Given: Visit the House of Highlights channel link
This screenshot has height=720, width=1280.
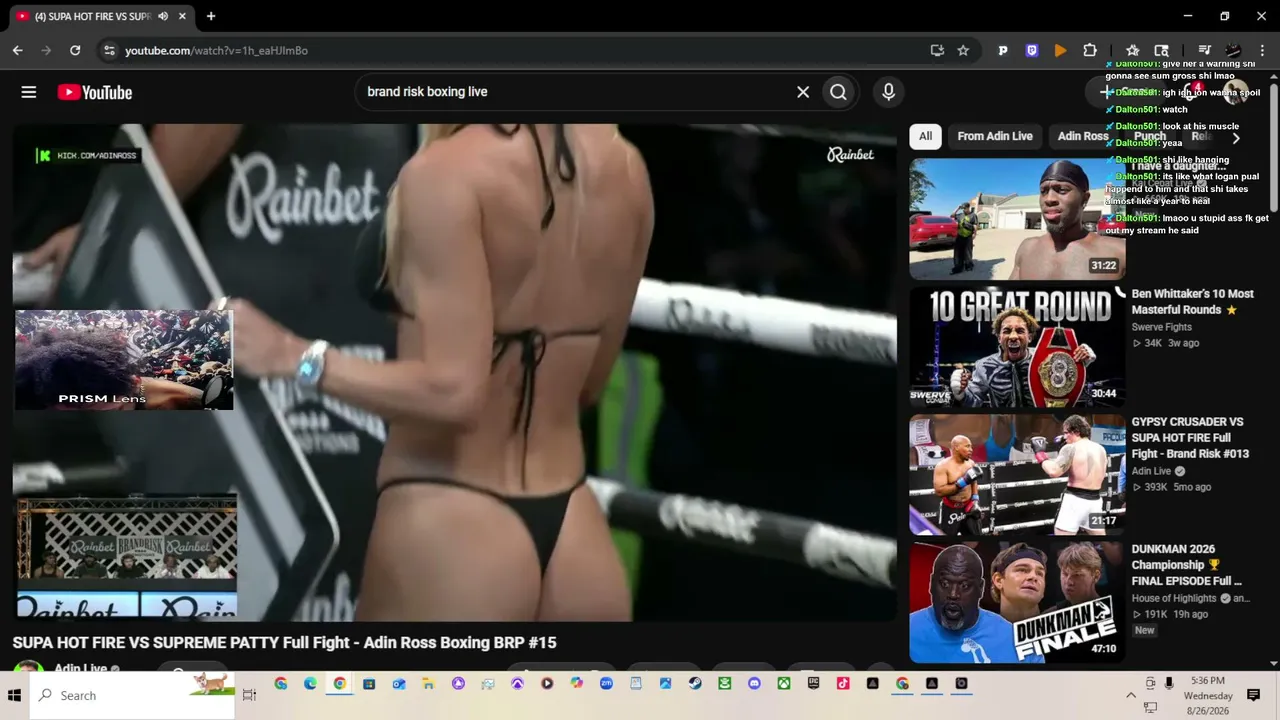Looking at the screenshot, I should [x=1175, y=599].
